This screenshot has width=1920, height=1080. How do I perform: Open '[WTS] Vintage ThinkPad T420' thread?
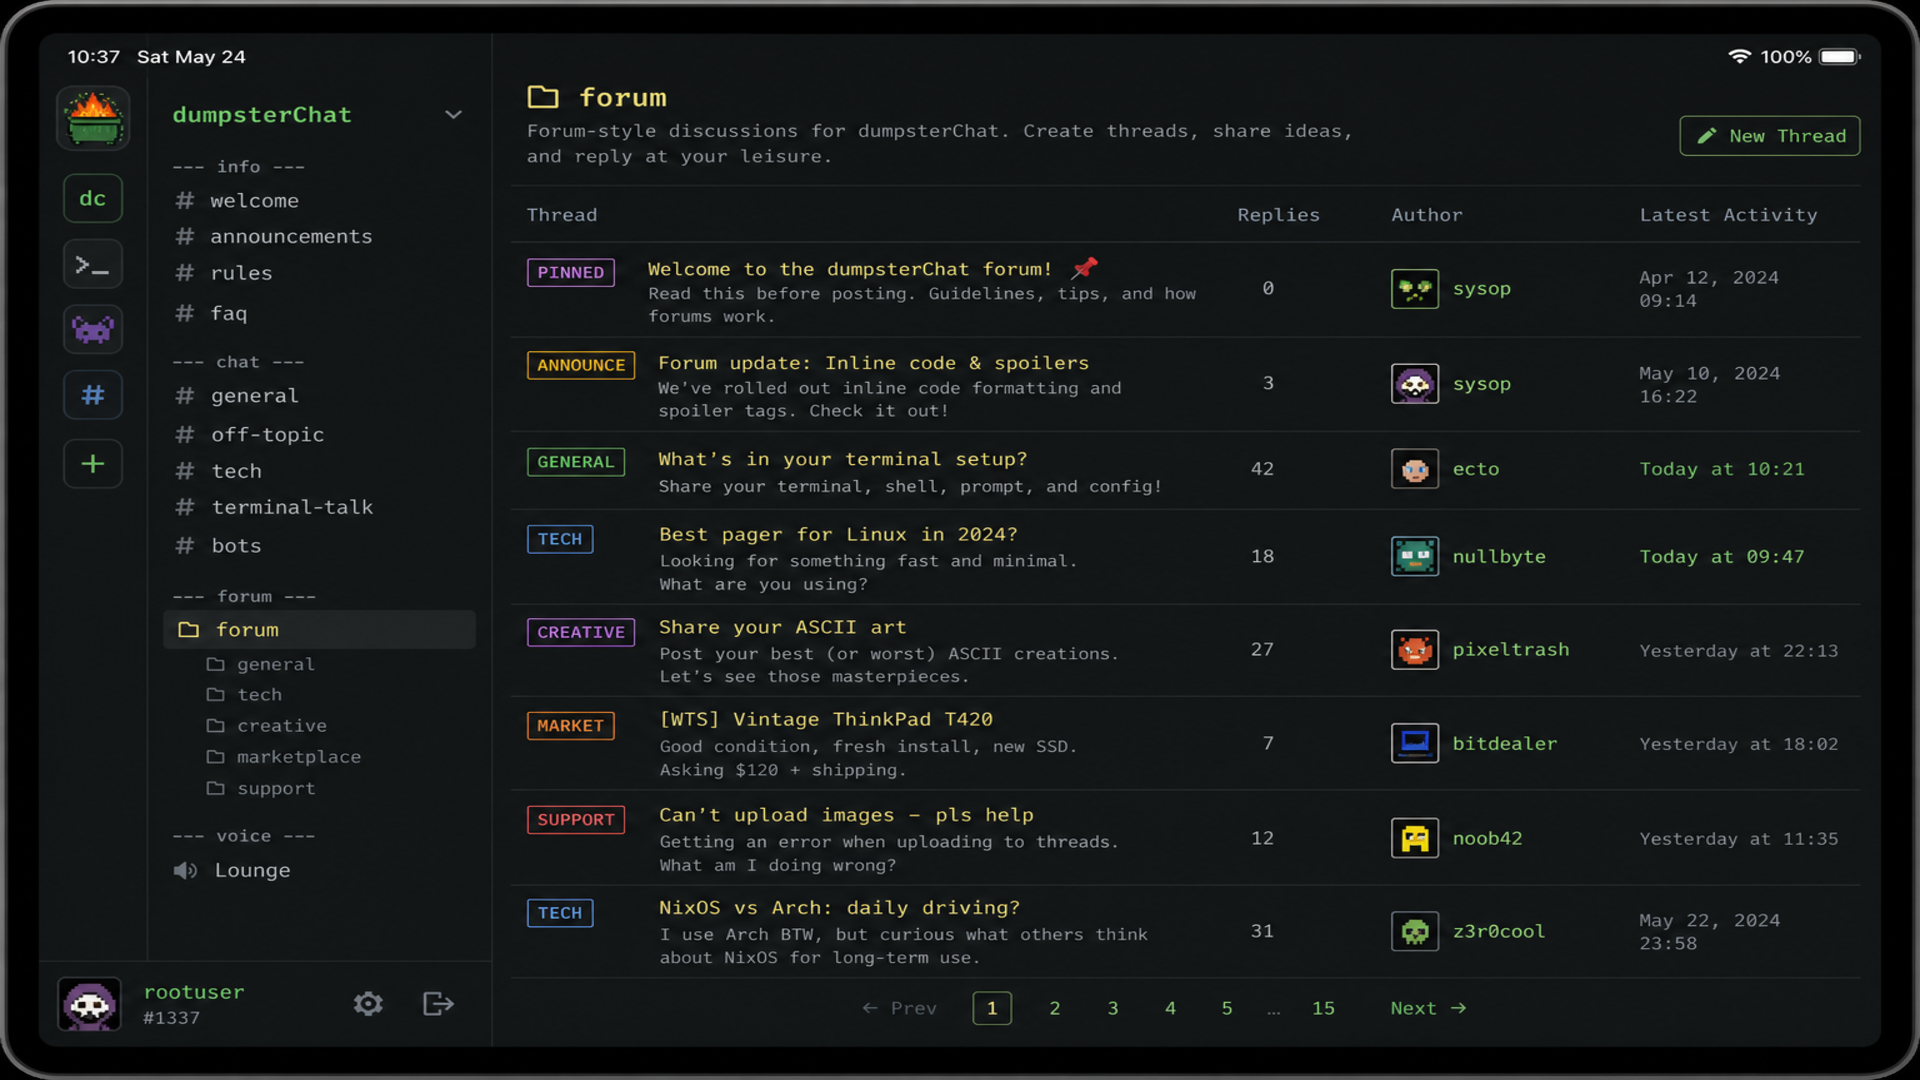click(x=826, y=720)
